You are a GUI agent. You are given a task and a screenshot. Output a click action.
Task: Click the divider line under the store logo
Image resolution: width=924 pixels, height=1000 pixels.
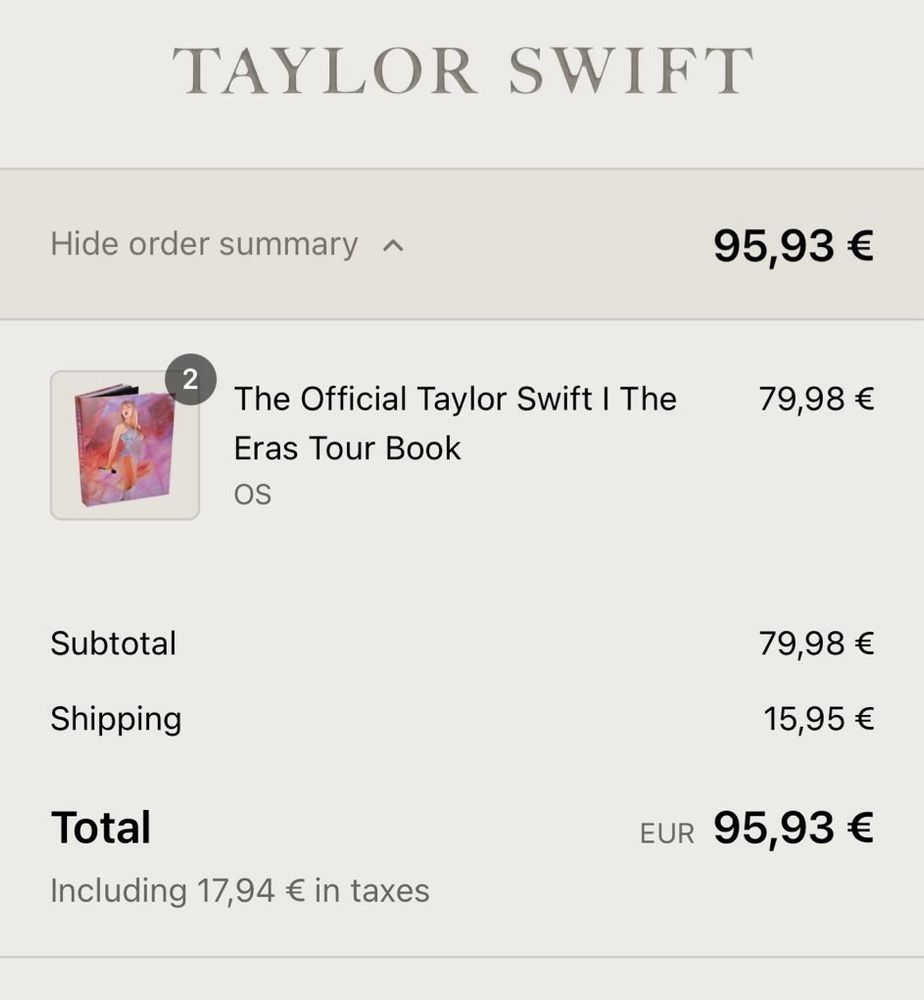click(x=462, y=169)
